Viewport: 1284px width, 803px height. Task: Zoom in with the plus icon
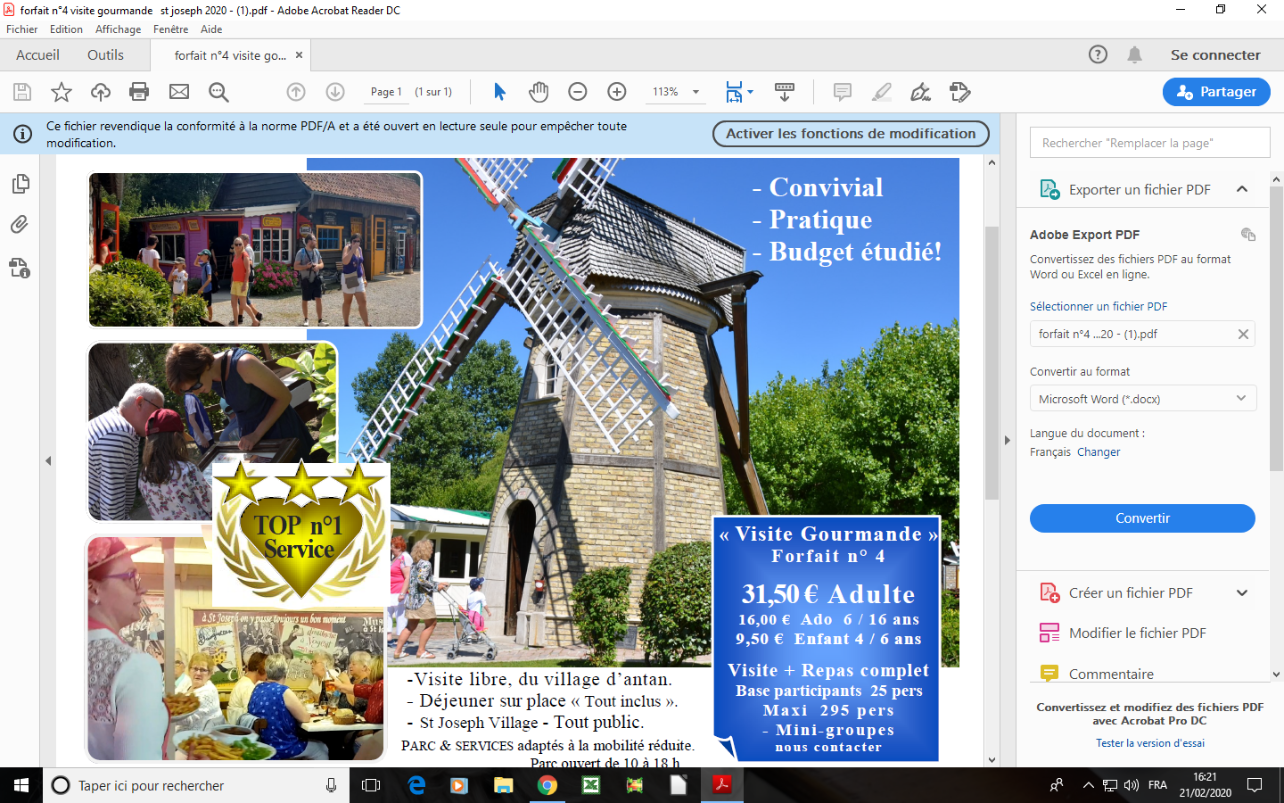[x=617, y=92]
